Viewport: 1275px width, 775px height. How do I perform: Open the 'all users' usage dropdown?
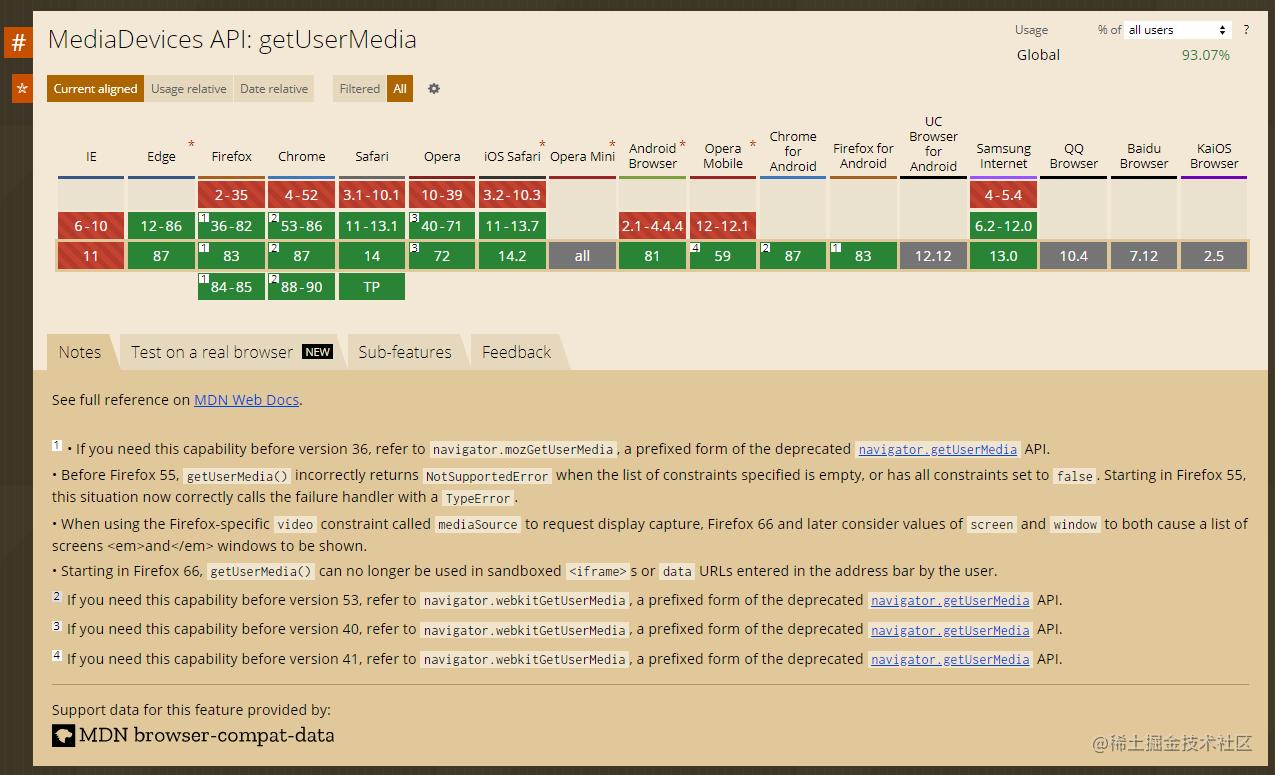1177,30
